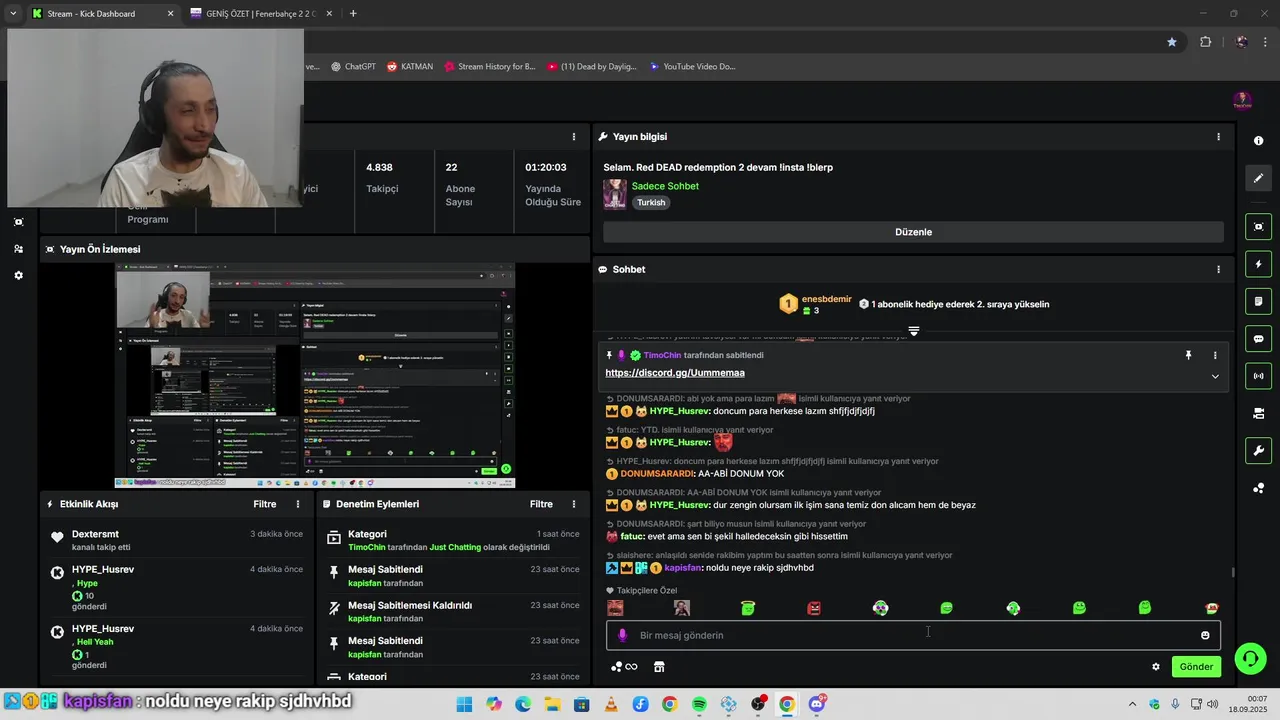Click the Windows Start button
Screen dimensions: 1280x720
tap(465, 705)
